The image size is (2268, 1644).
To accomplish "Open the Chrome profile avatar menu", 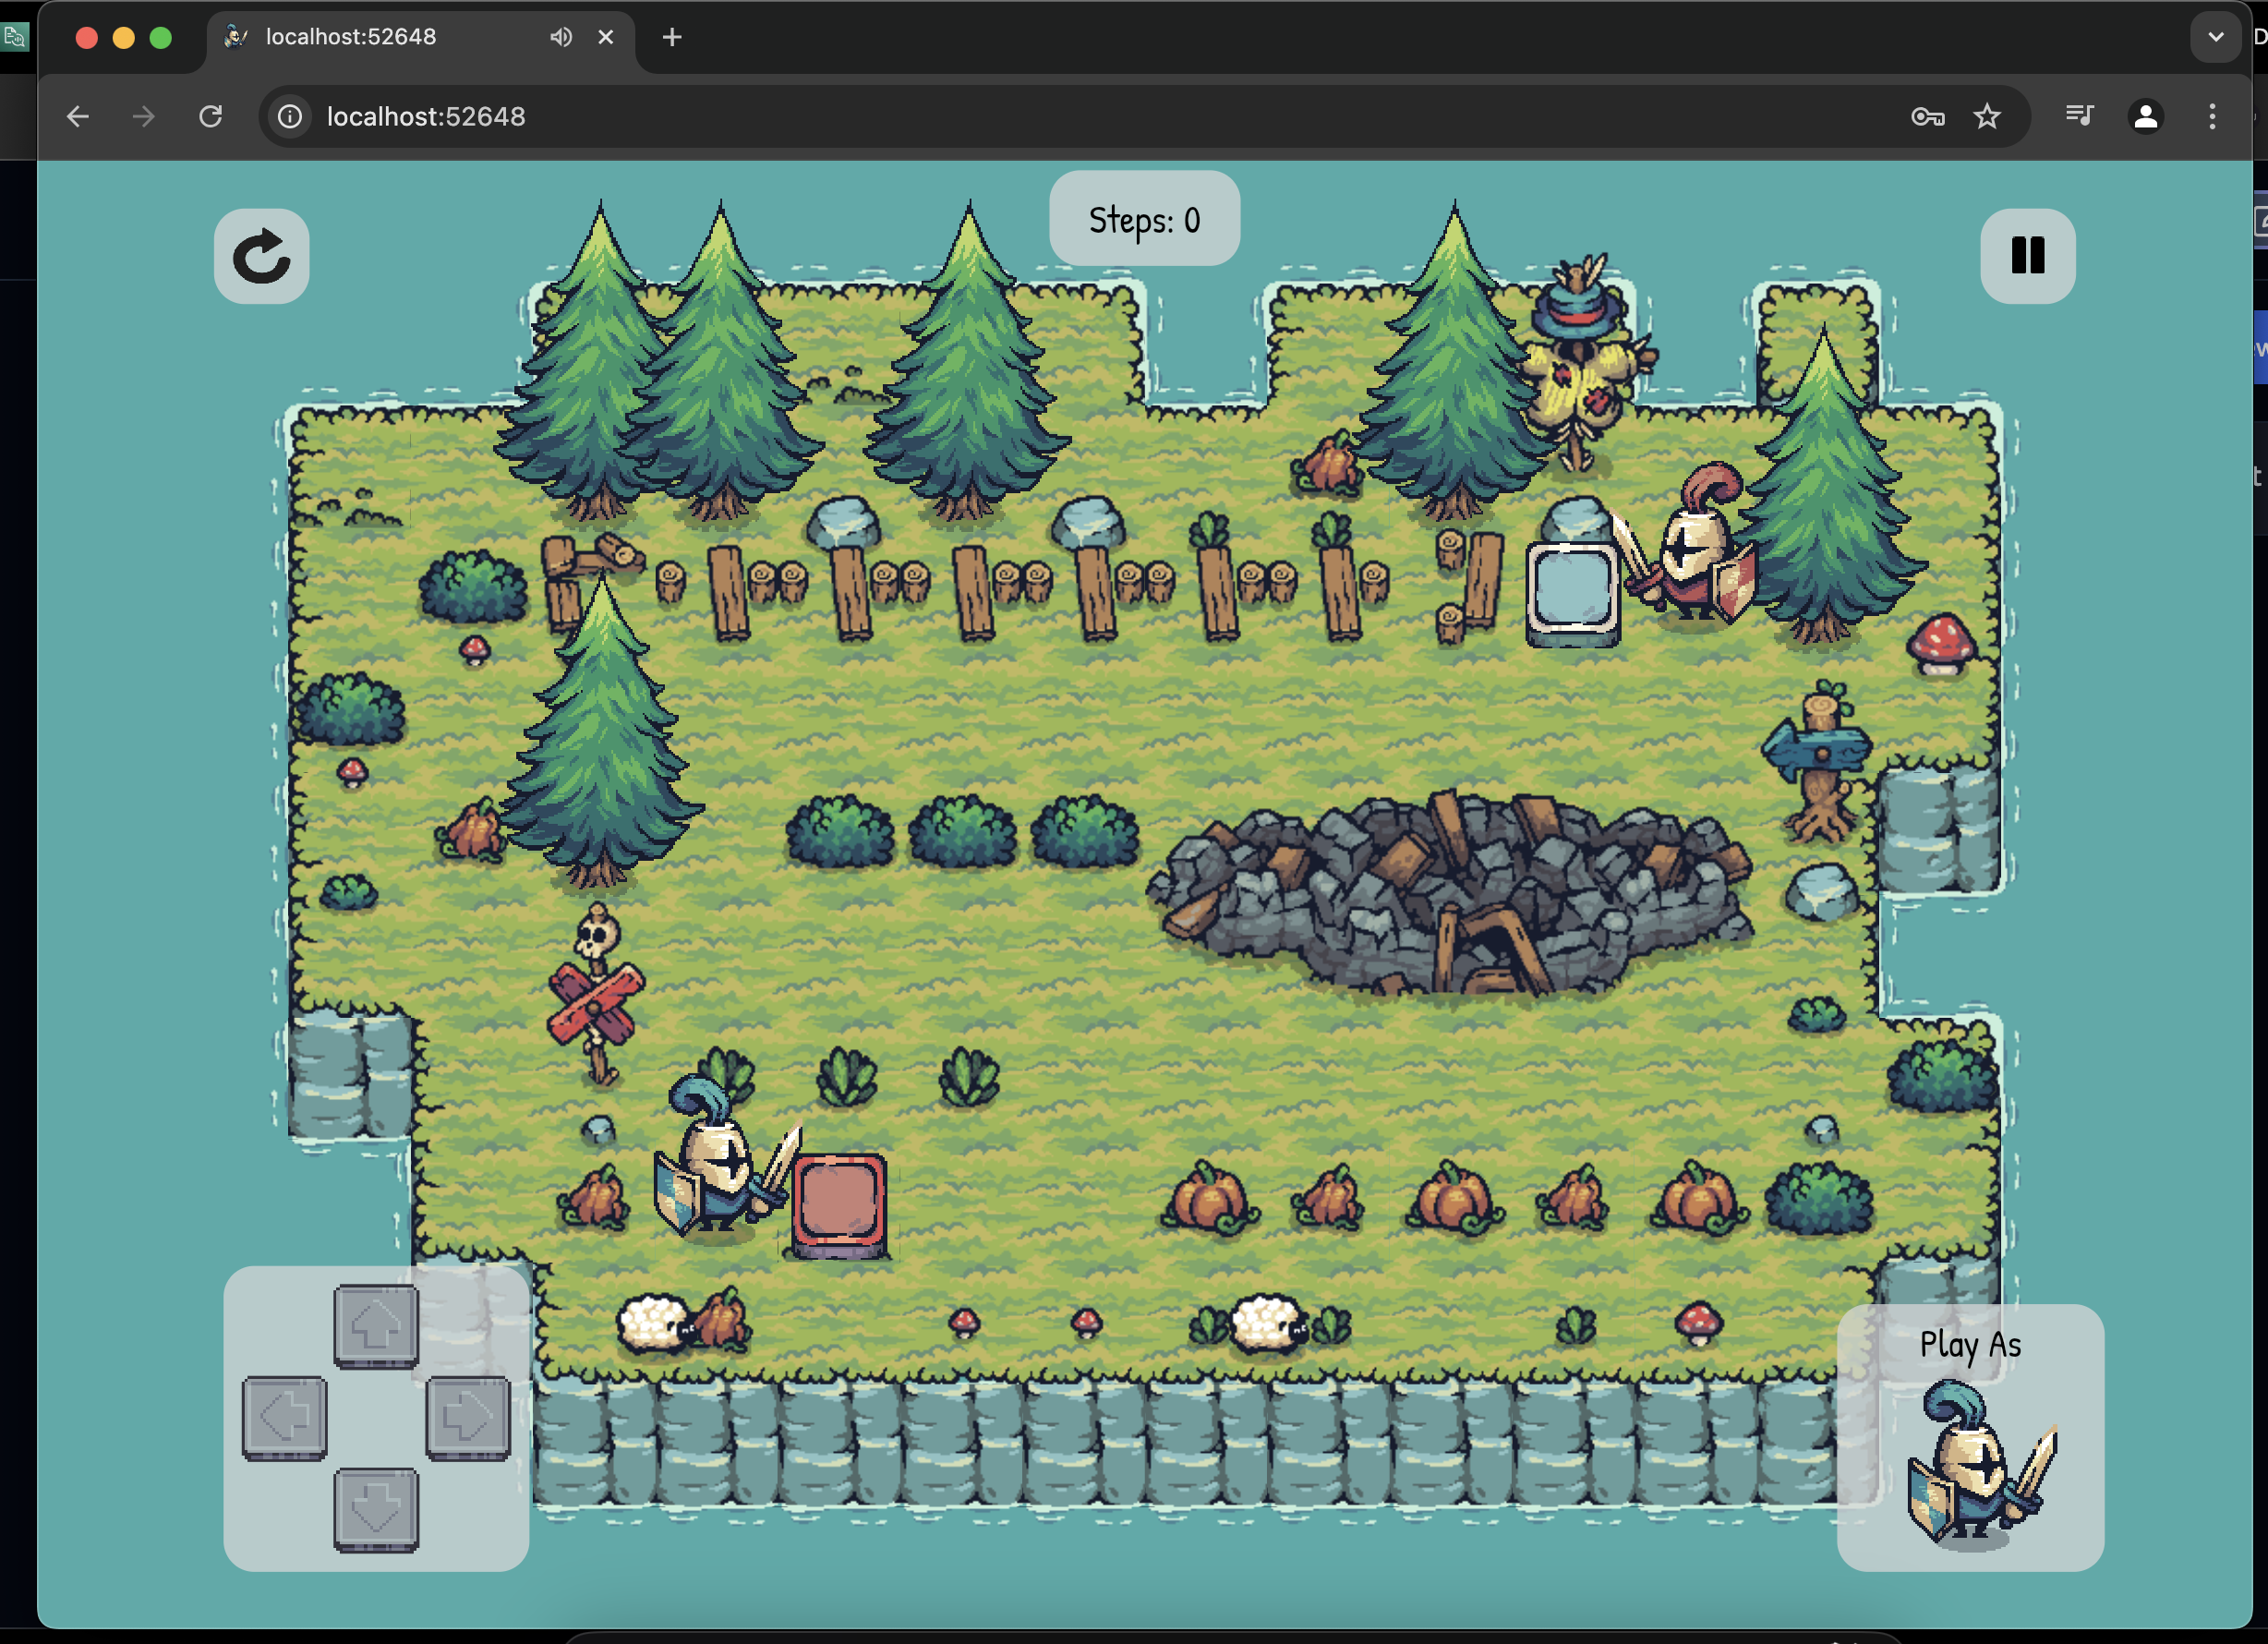I will [2145, 117].
